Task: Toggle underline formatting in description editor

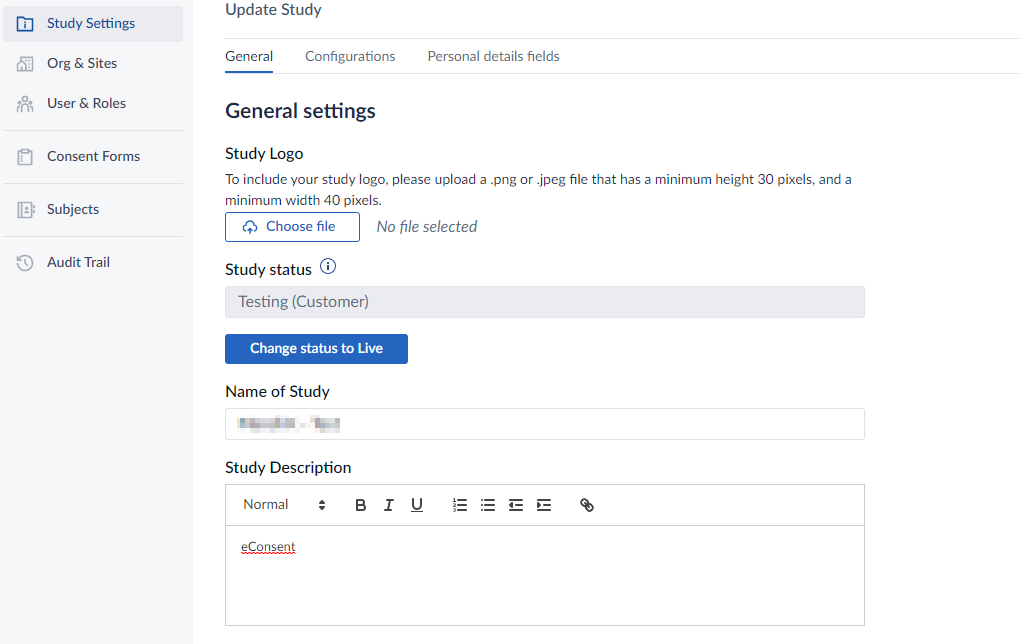Action: [x=417, y=505]
